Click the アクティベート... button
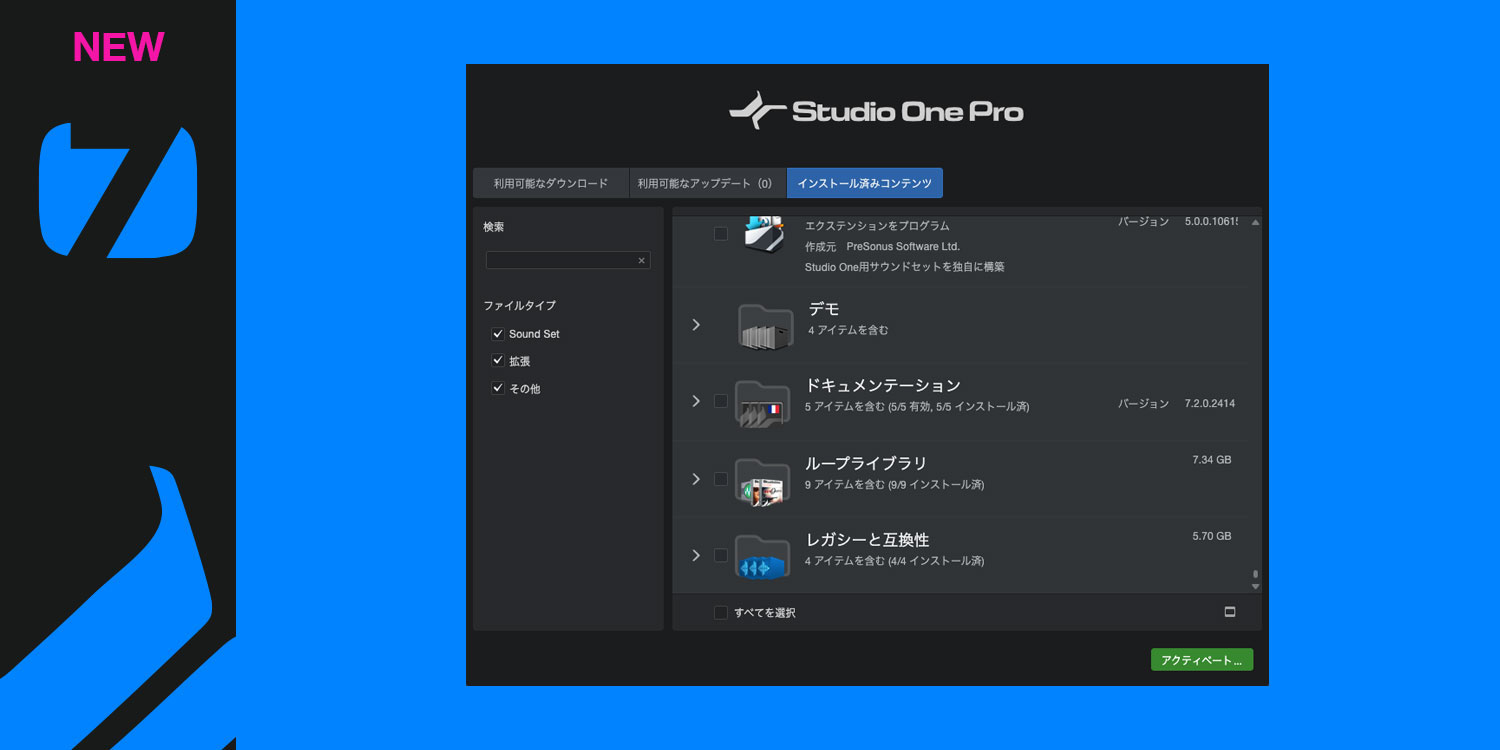The height and width of the screenshot is (750, 1500). click(1202, 660)
